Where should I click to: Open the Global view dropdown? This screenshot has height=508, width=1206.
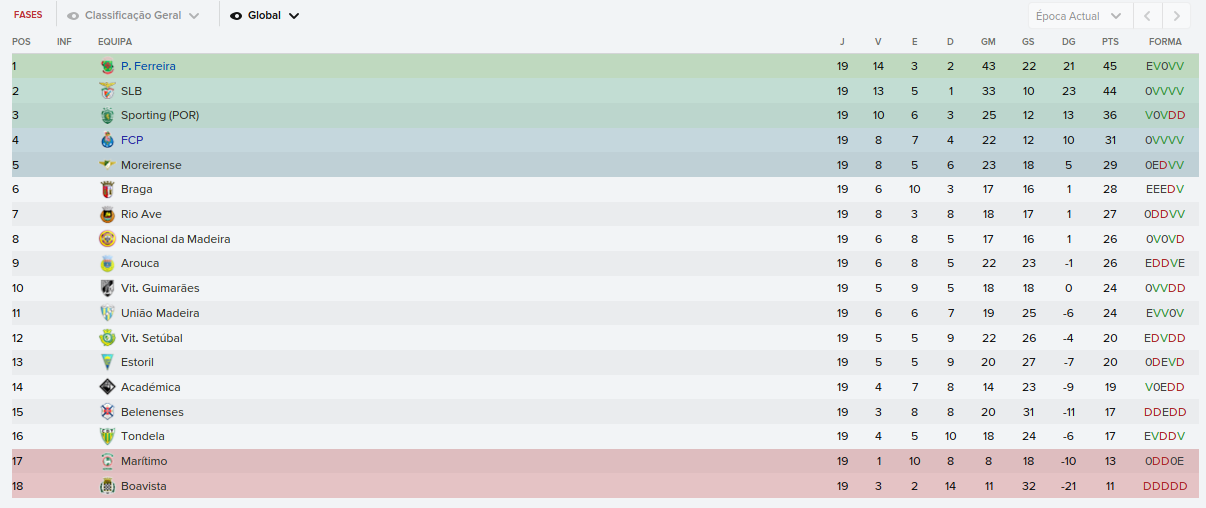(265, 16)
